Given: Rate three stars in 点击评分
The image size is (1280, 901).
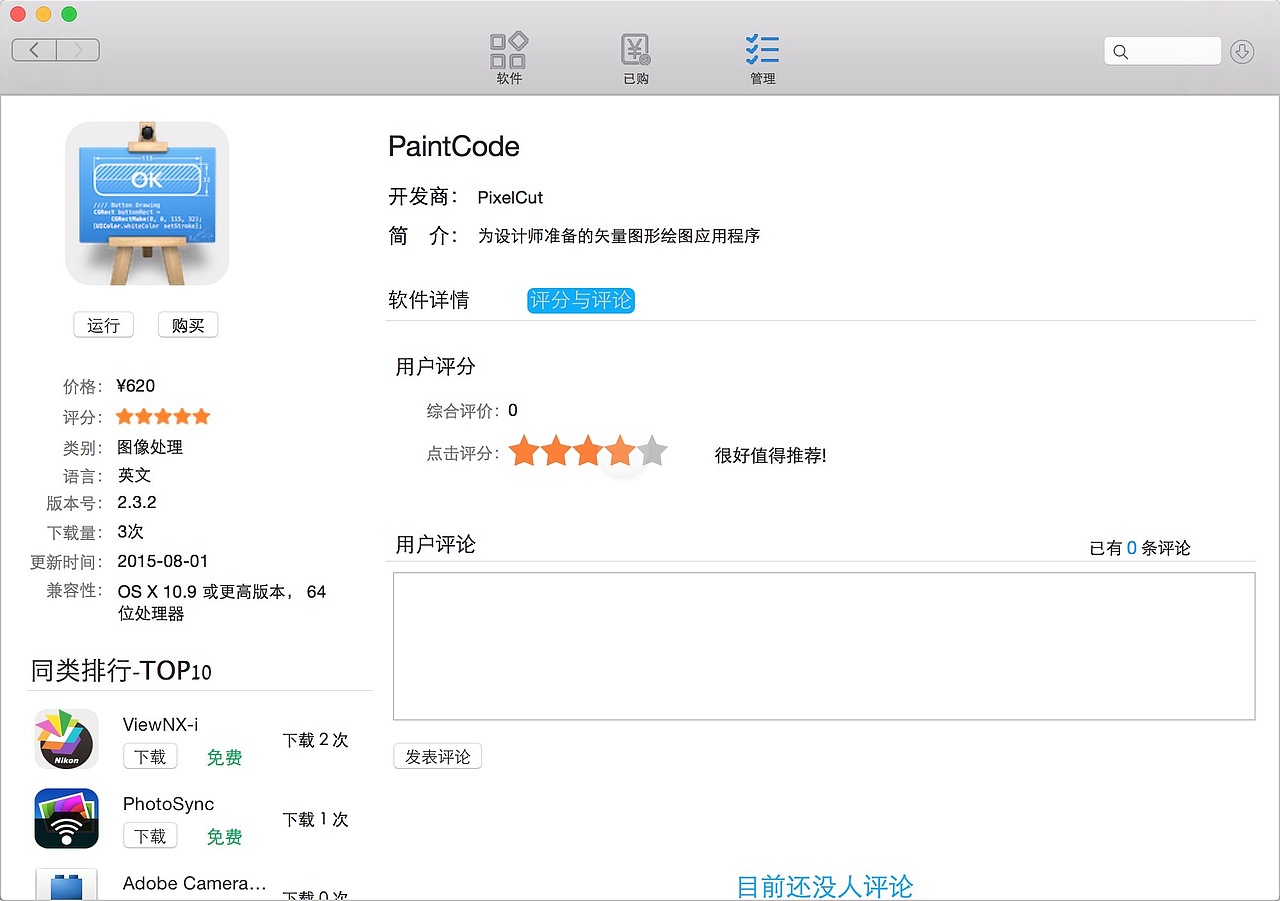Looking at the screenshot, I should point(588,451).
